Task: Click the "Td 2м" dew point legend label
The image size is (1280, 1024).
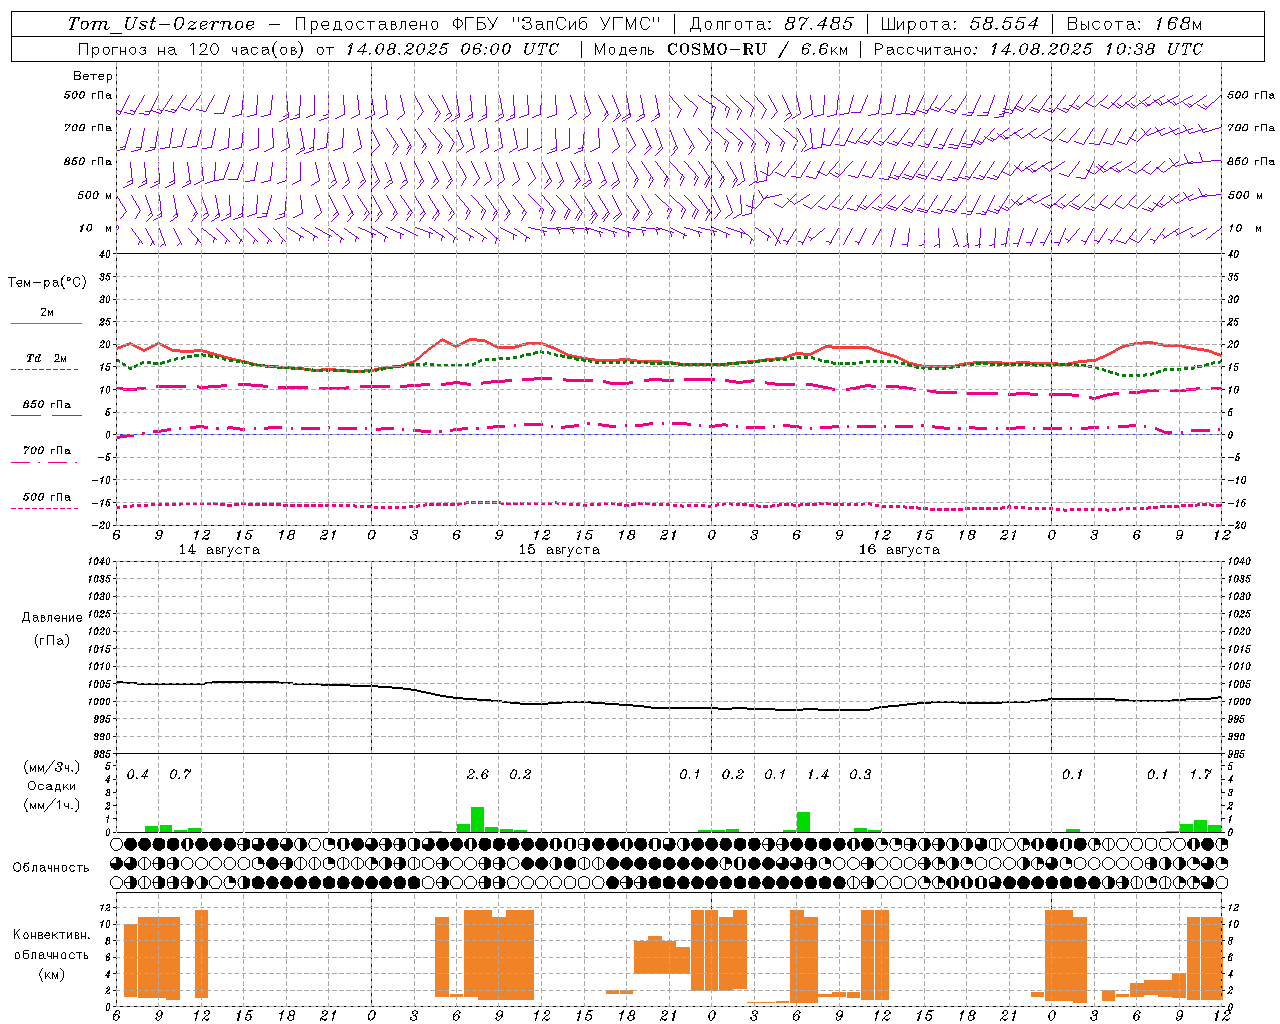Action: point(47,358)
